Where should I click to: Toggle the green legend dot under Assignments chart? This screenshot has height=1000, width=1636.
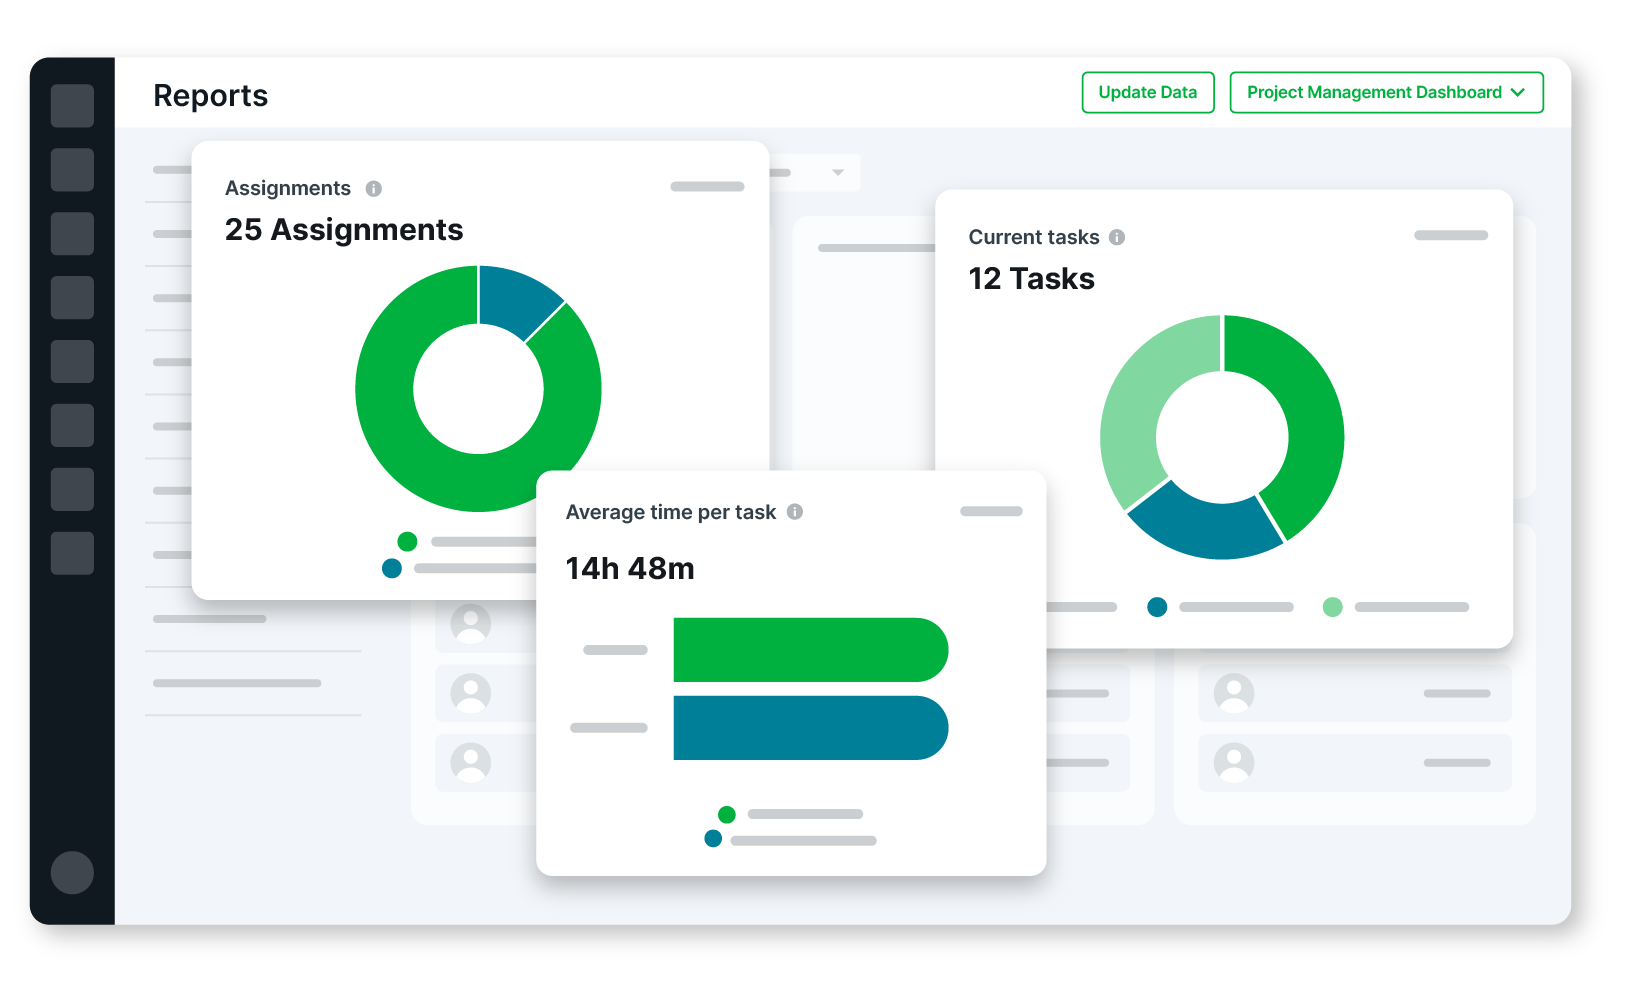click(x=407, y=542)
